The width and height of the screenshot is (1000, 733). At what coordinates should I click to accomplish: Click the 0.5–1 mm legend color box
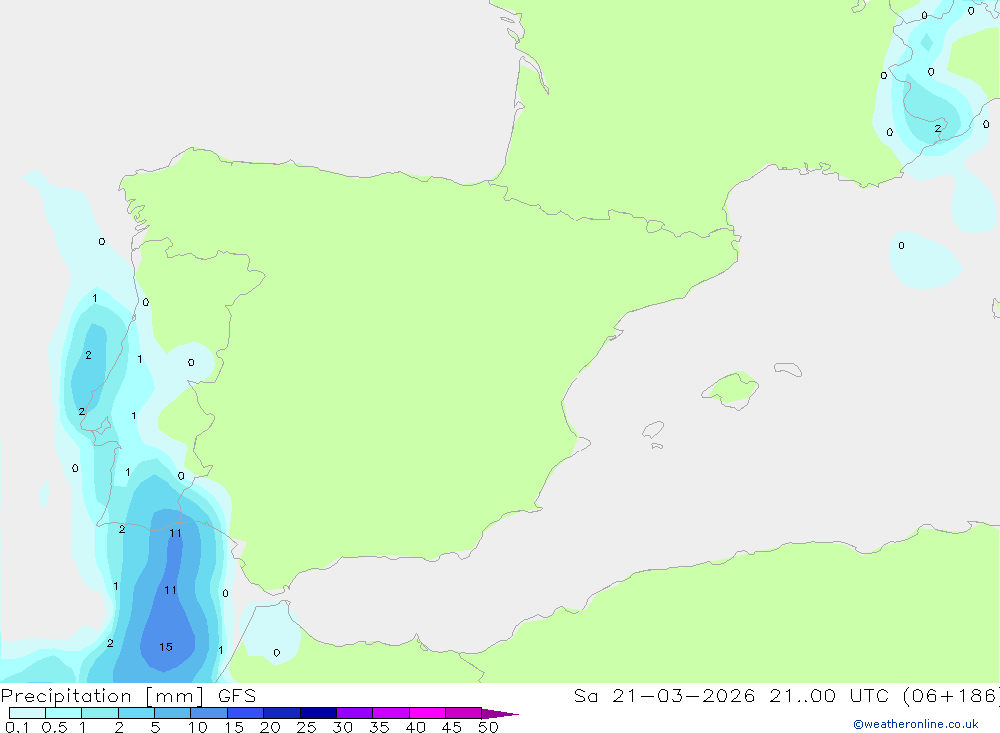[63, 713]
